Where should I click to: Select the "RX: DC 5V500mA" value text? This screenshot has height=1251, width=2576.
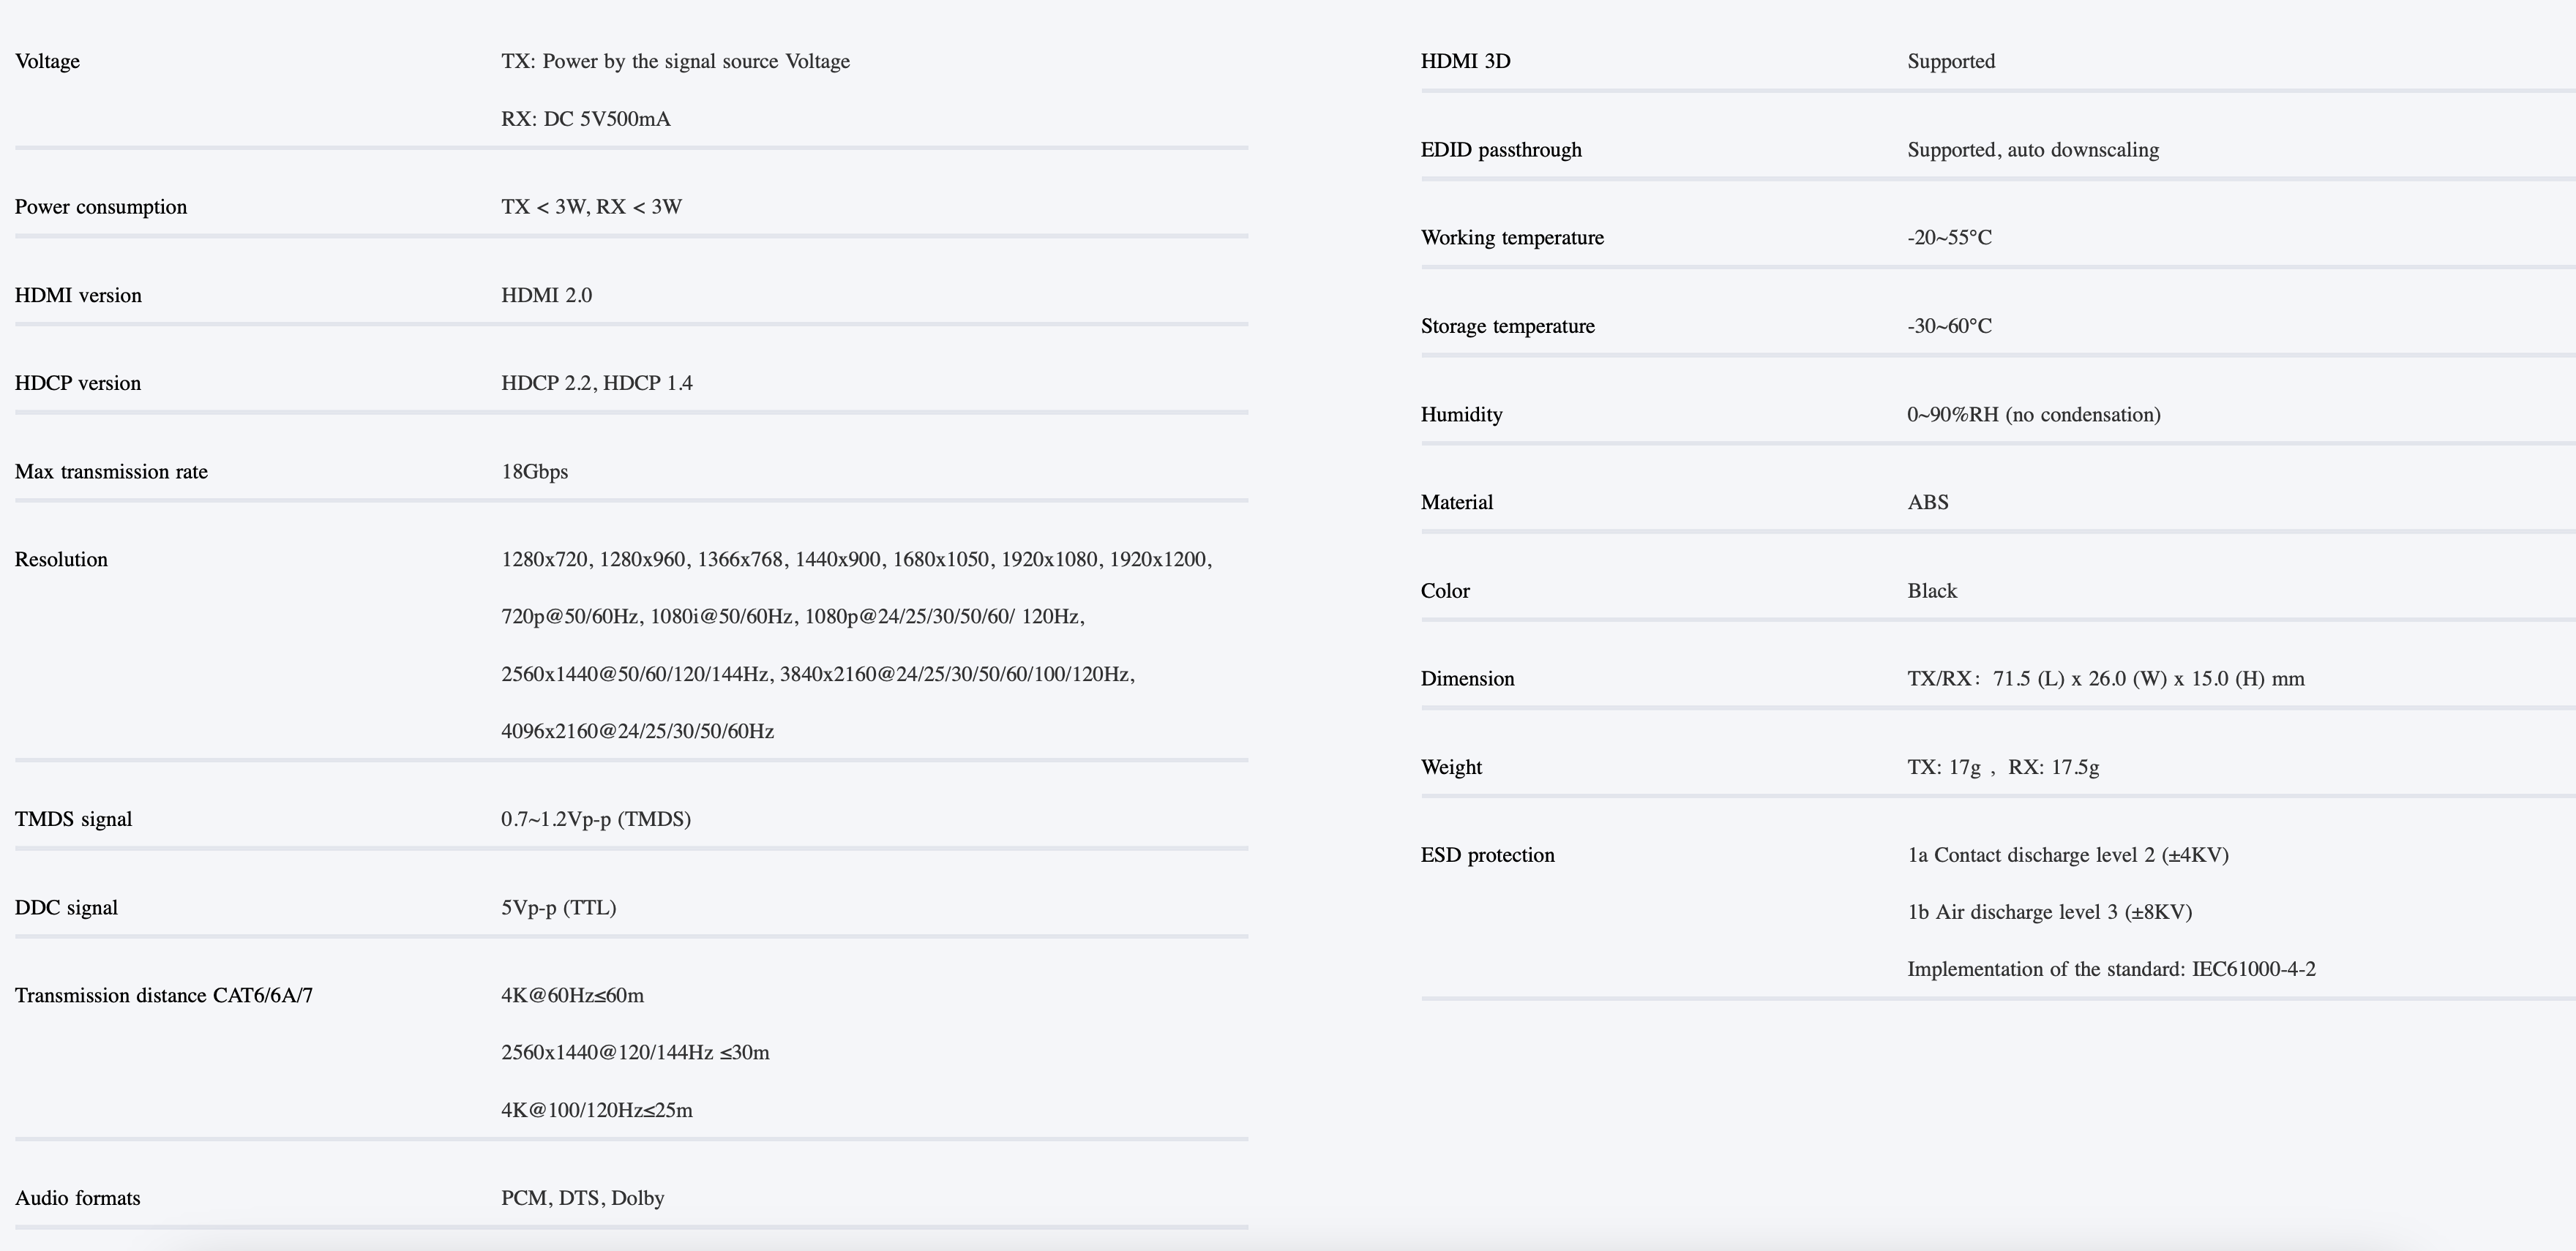click(585, 119)
